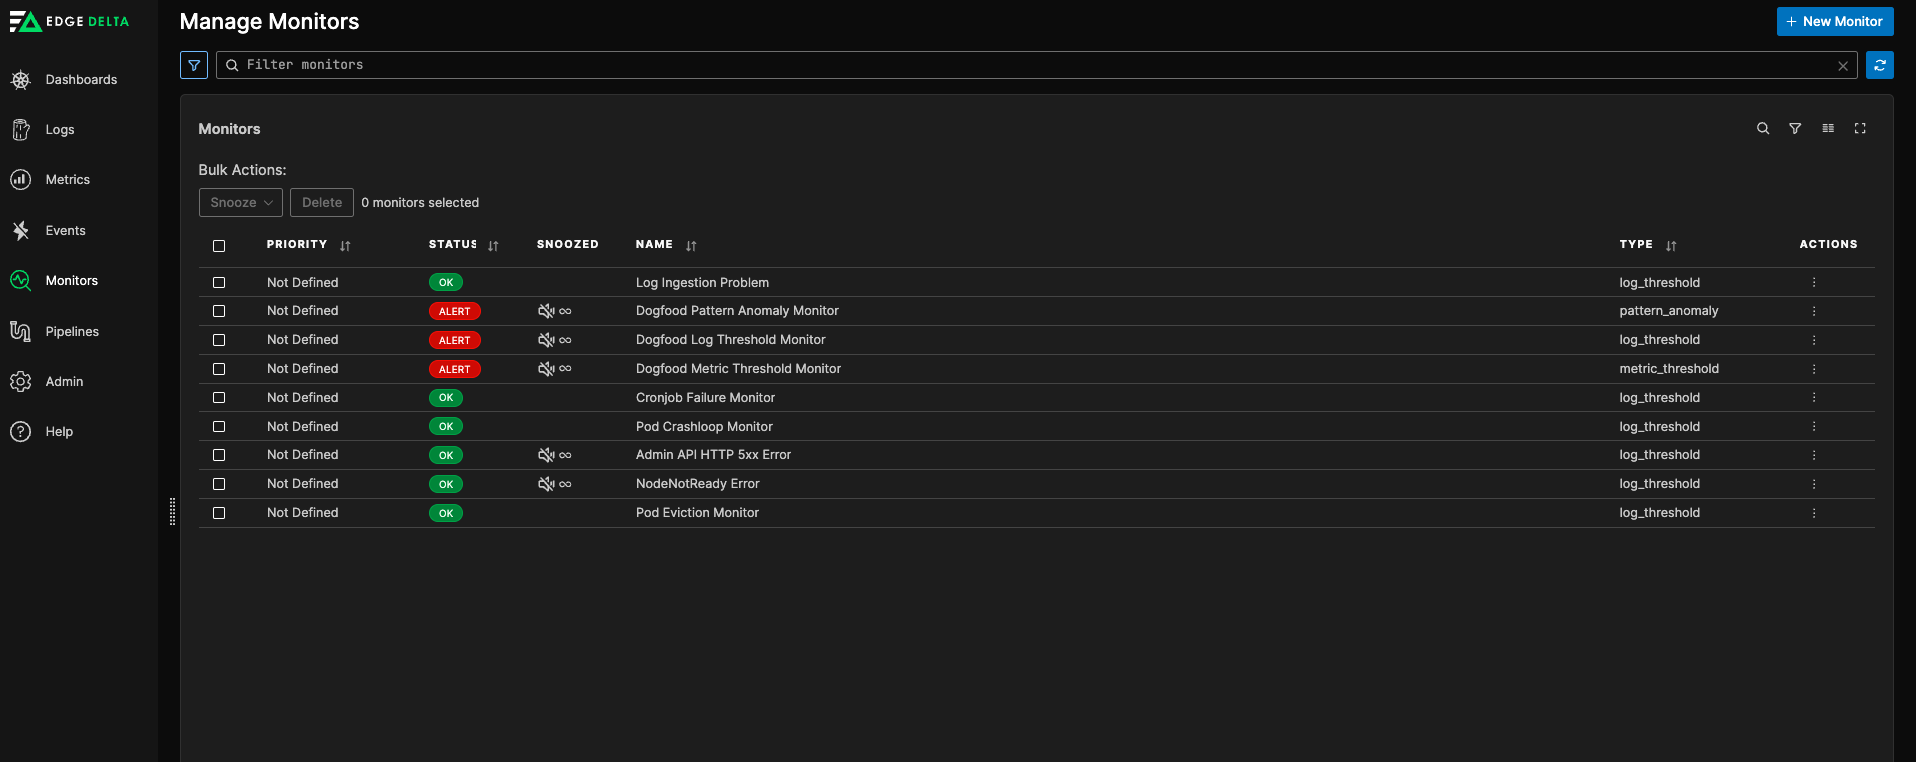Clear the filter monitors search field
Image resolution: width=1916 pixels, height=762 pixels.
click(x=1843, y=66)
